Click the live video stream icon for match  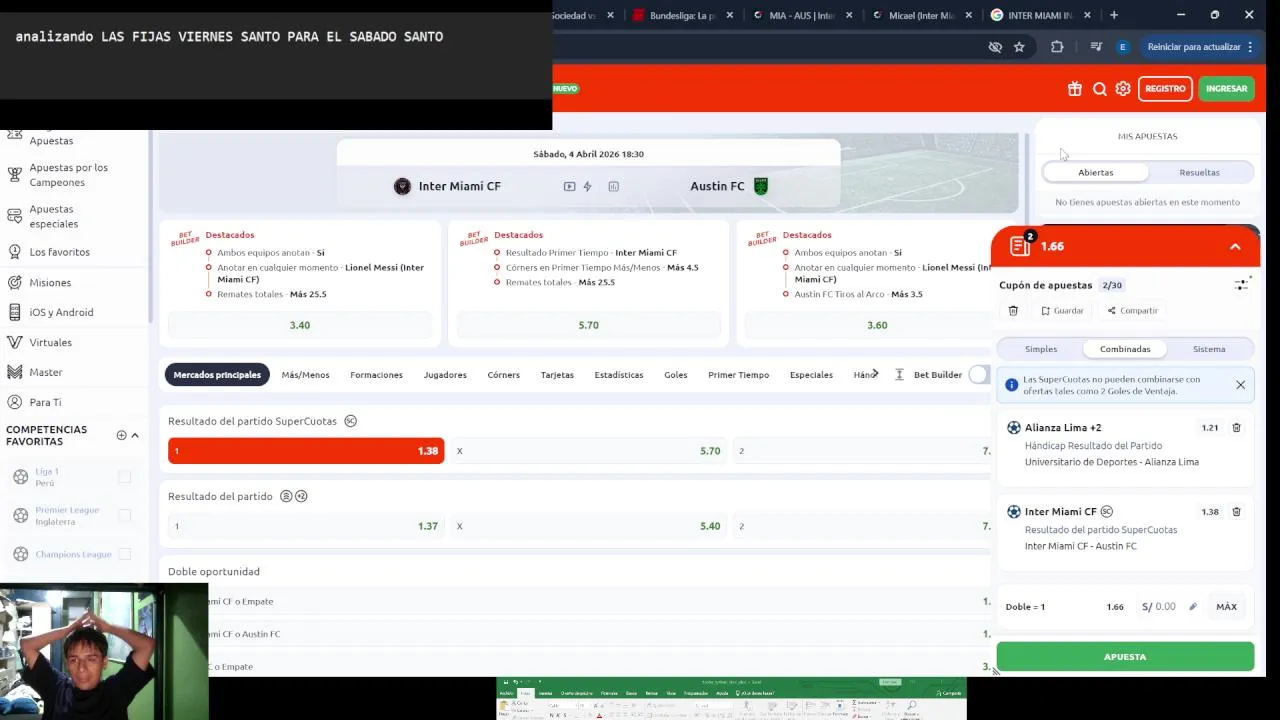[569, 186]
